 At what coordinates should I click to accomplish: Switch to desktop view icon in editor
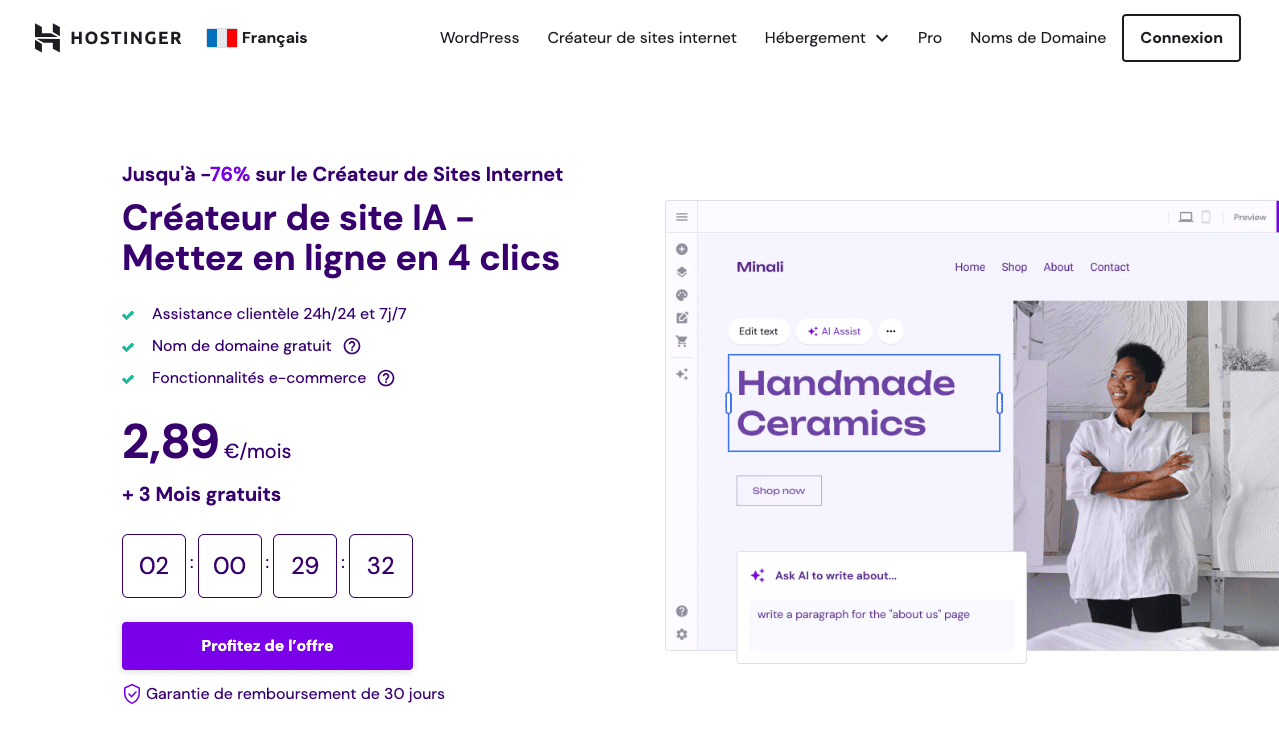coord(1186,217)
